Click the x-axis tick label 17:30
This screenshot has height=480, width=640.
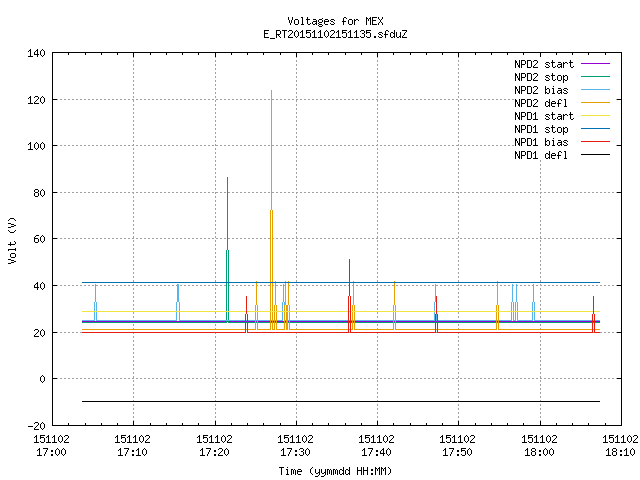[295, 452]
